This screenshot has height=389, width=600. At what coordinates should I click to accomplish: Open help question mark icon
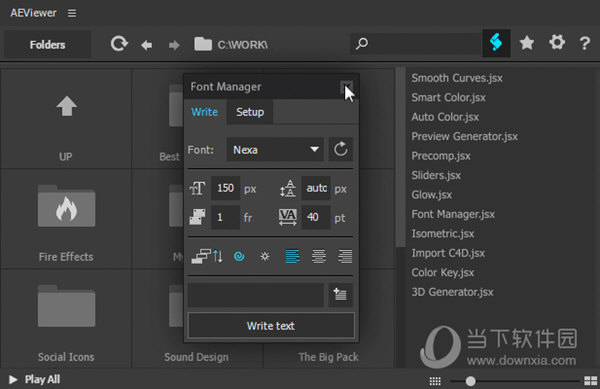tap(584, 43)
